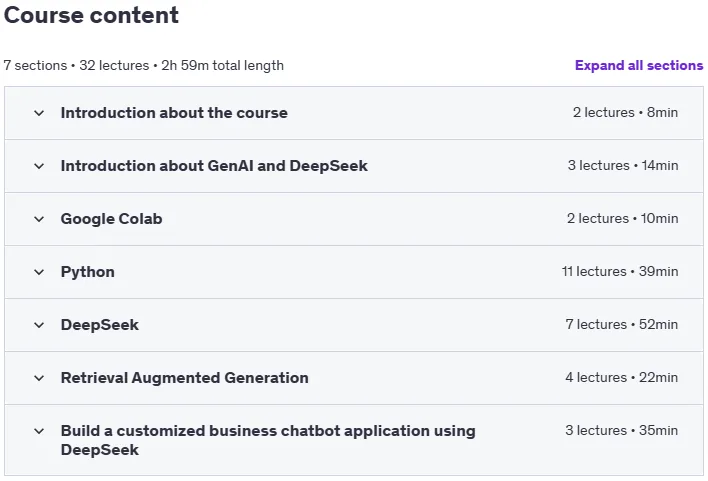Expand chevron beside Introduction about GenAI and DeepSeek
Screen dimensions: 708x481
[x=39, y=166]
